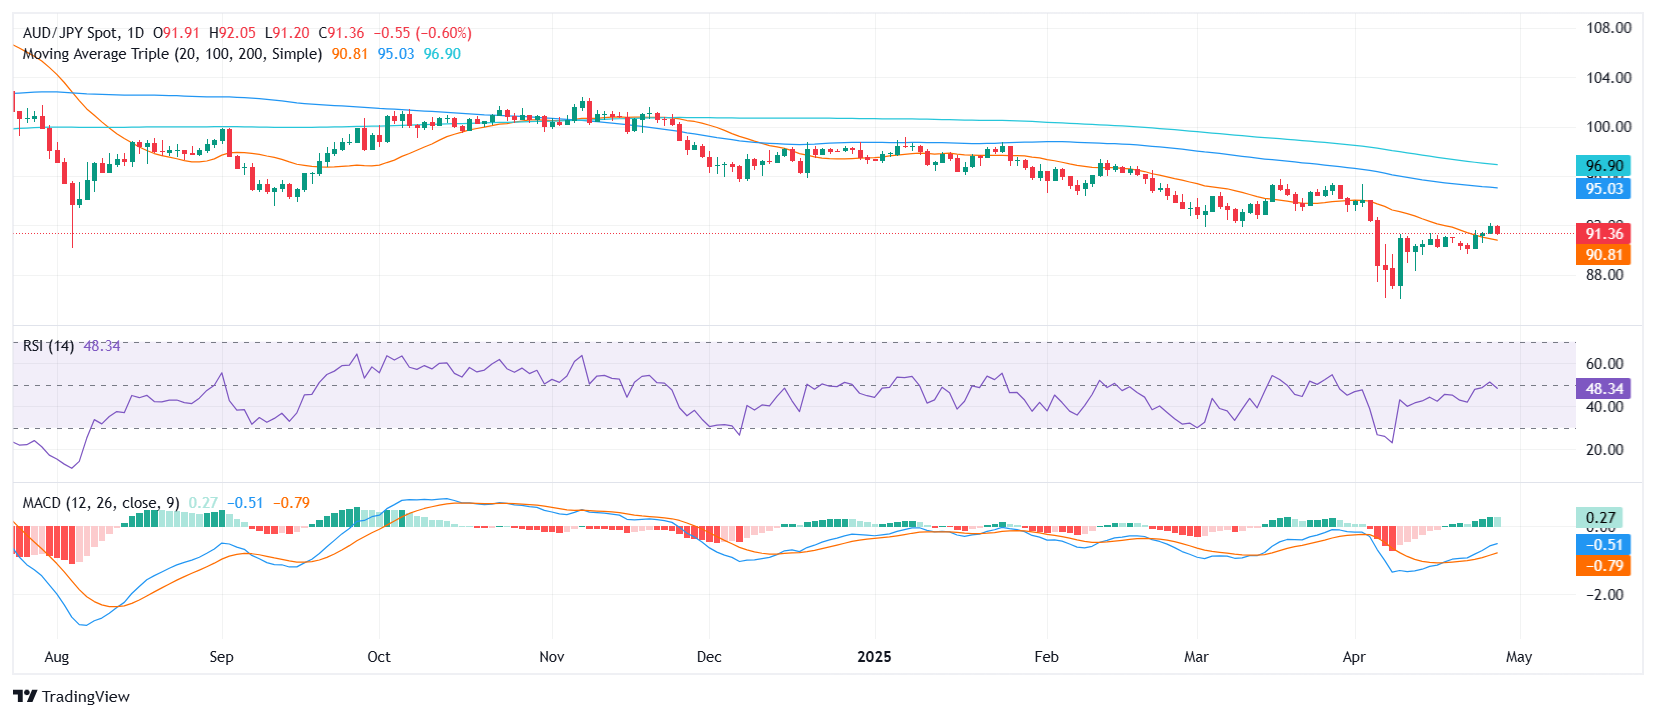Click the 60.00 level on RSI axis
This screenshot has width=1656, height=718.
tap(1604, 364)
